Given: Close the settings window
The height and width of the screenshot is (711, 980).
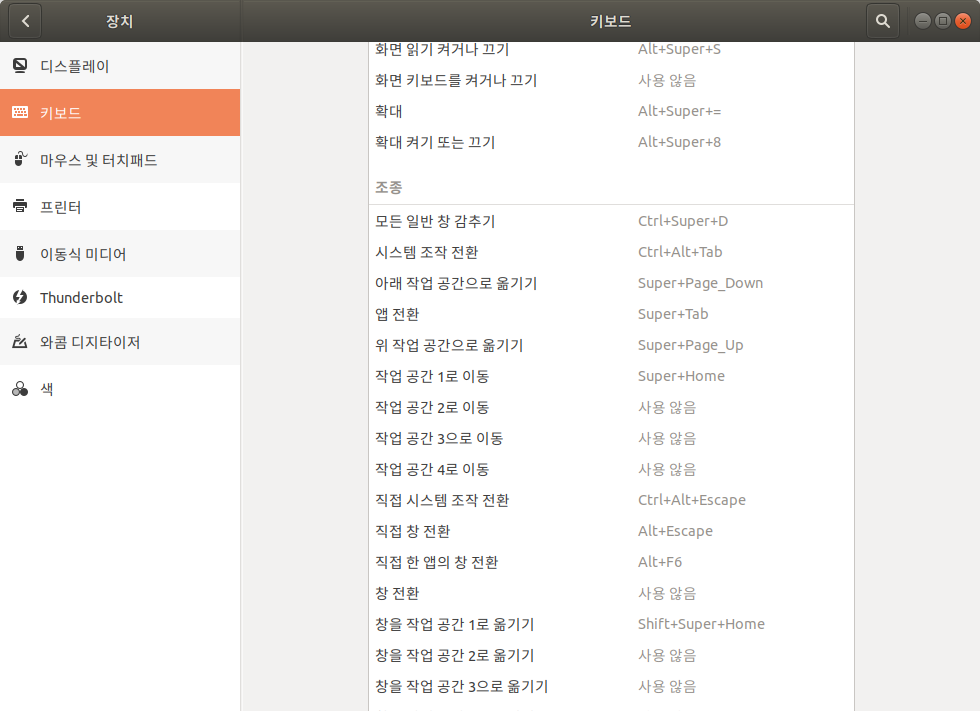Looking at the screenshot, I should (963, 21).
